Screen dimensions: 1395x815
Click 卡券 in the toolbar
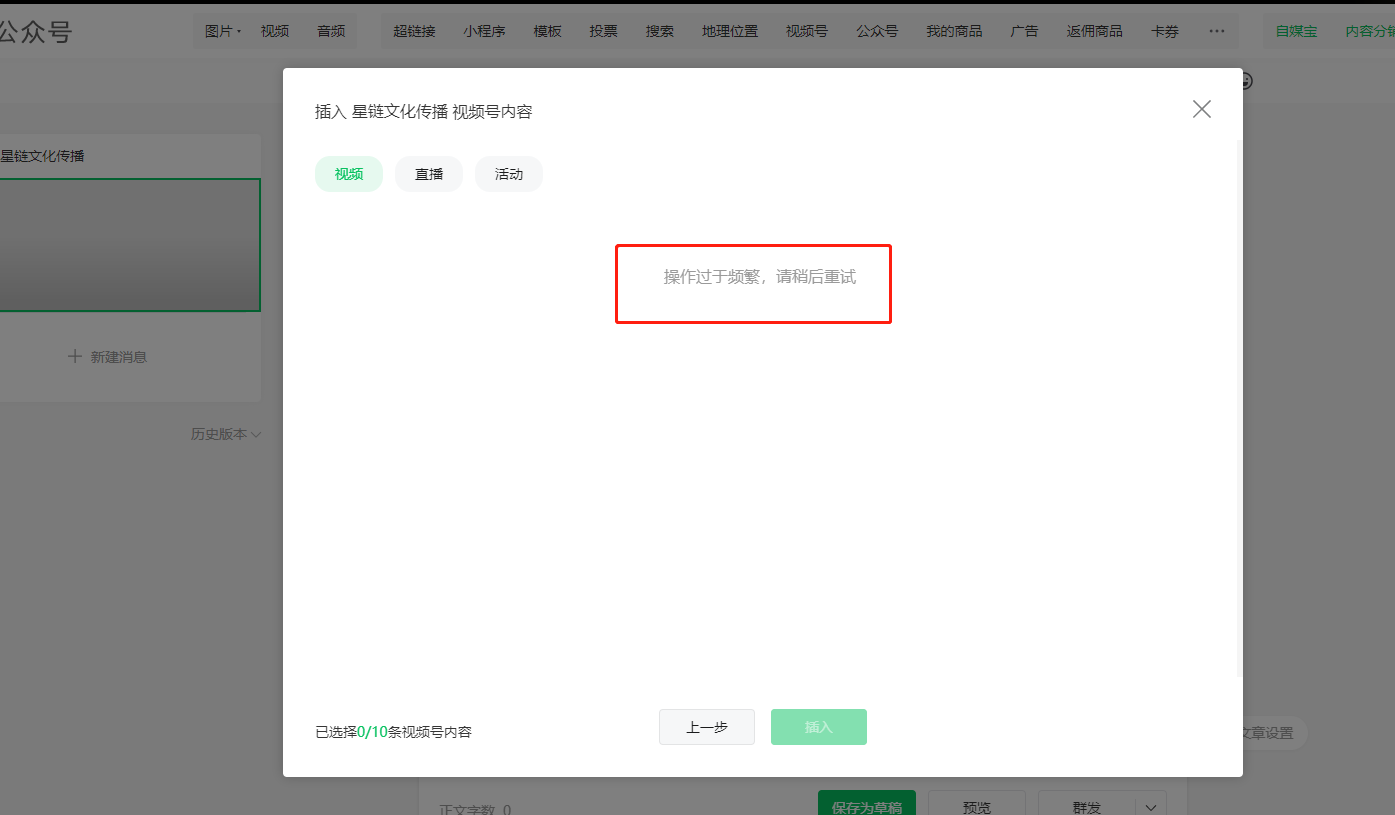point(1165,31)
